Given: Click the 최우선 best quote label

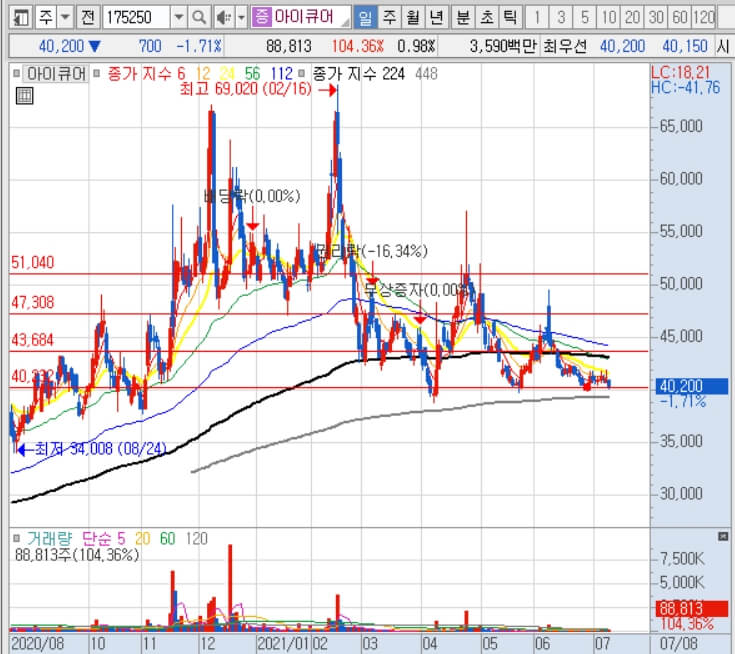Looking at the screenshot, I should click(565, 46).
